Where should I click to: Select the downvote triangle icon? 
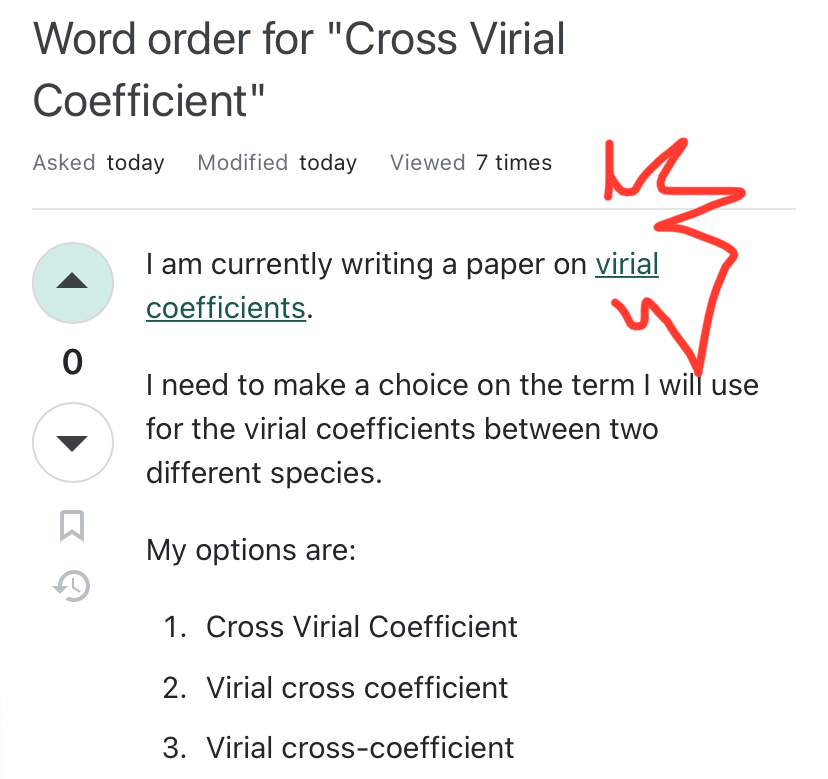(72, 442)
